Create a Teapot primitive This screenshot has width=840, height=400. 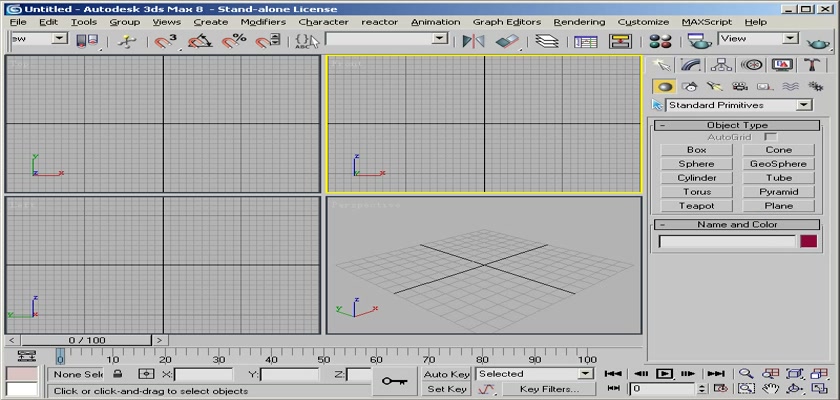point(696,206)
